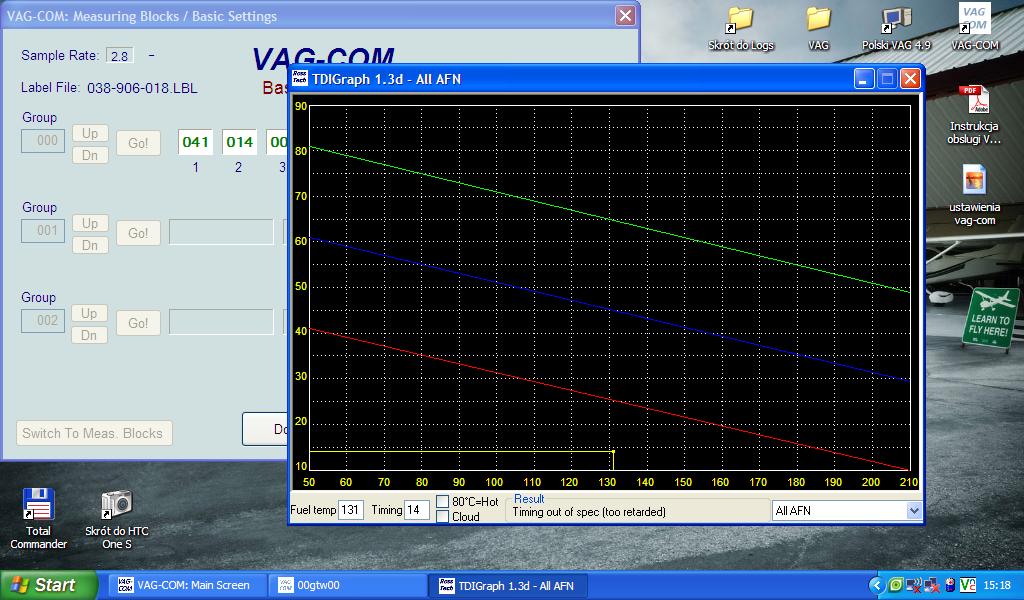Click Up button for group 002

90,313
